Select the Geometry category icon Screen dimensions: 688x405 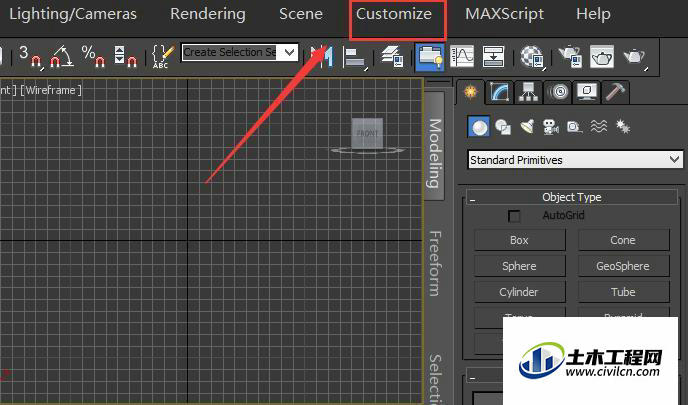click(x=479, y=127)
